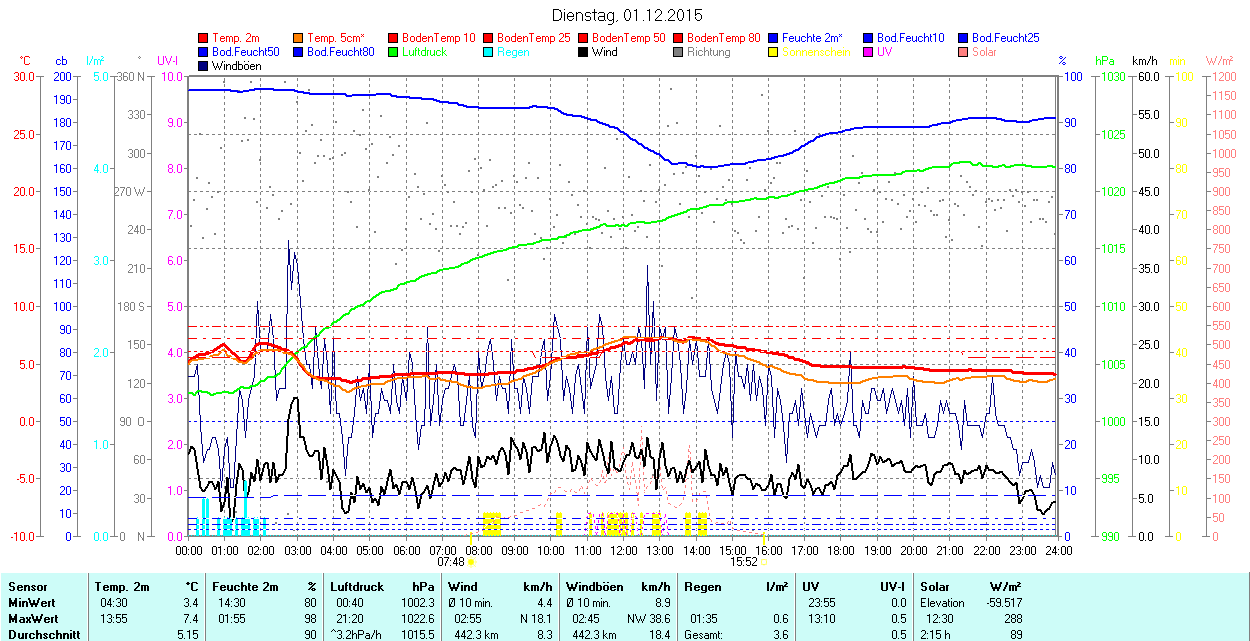Click the gray Richtung legend square
Screen dimensions: 1250x641
pyautogui.click(x=679, y=52)
